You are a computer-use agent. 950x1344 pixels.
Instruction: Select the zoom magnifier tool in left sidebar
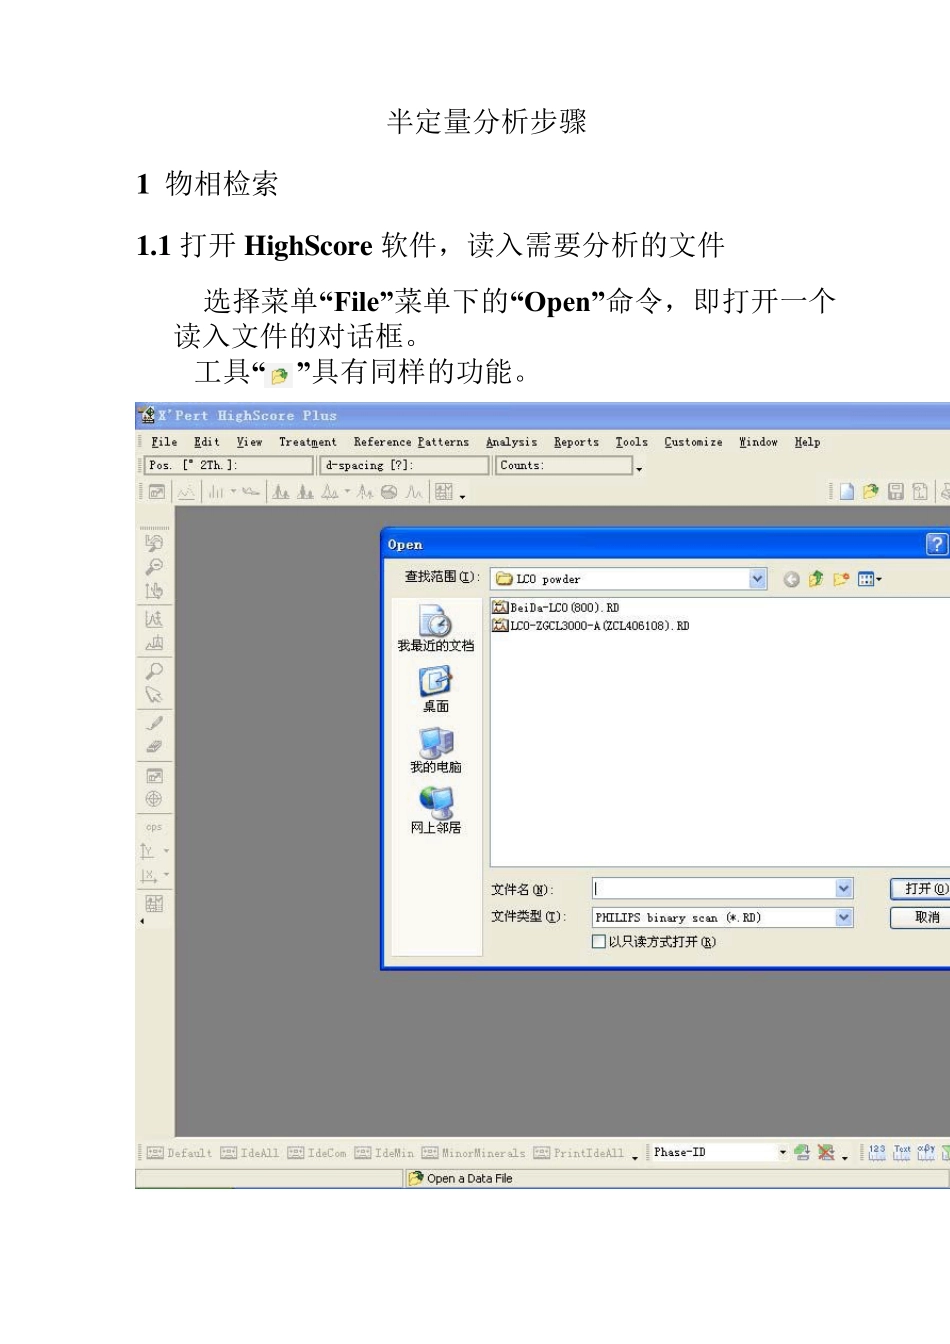(154, 671)
